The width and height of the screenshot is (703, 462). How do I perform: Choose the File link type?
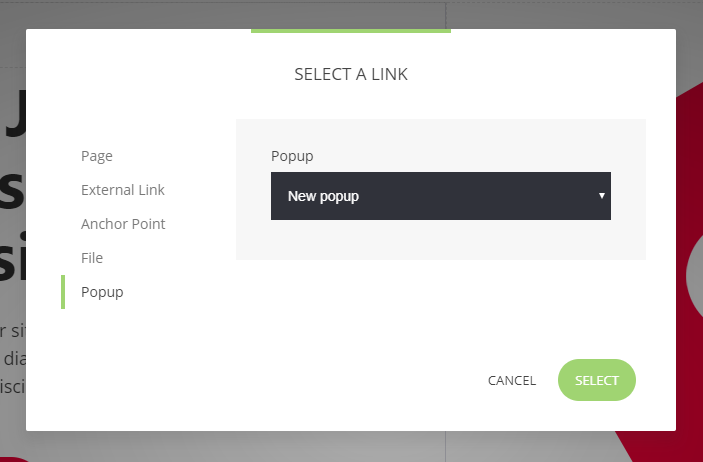(92, 258)
